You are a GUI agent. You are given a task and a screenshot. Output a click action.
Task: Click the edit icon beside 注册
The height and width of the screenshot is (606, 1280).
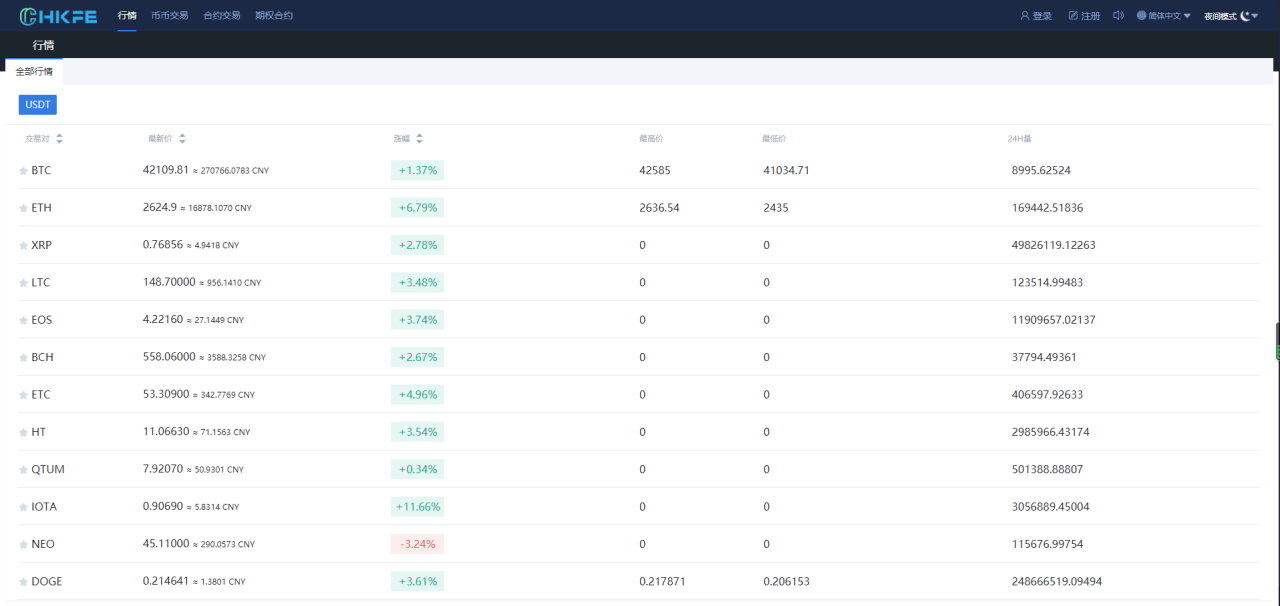[1073, 16]
